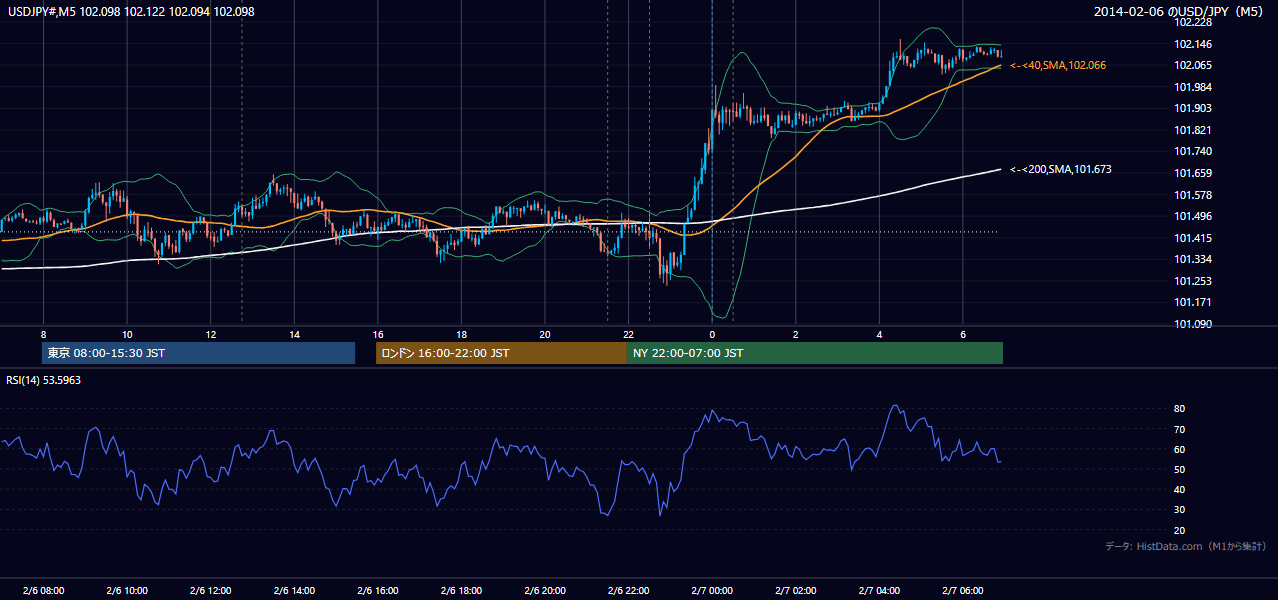Select the London 16:00-22:00 JST session bar
The image size is (1278, 600).
(x=501, y=353)
